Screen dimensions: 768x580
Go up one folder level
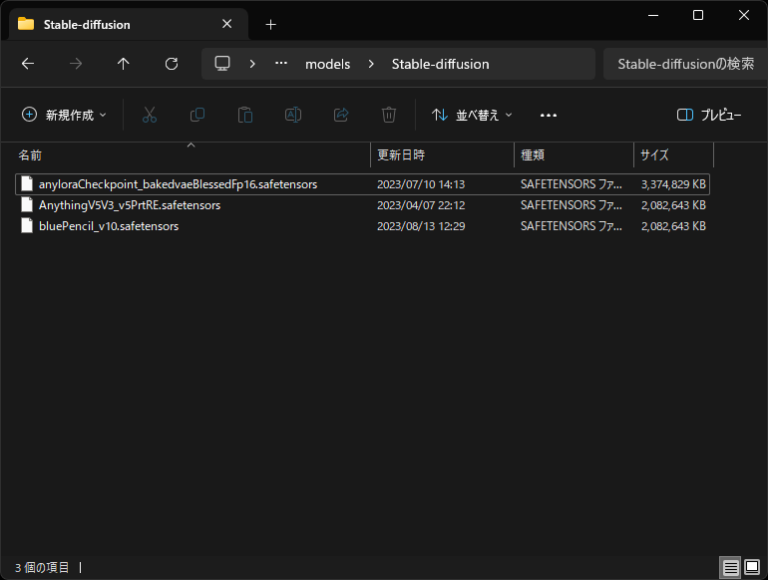pyautogui.click(x=123, y=64)
